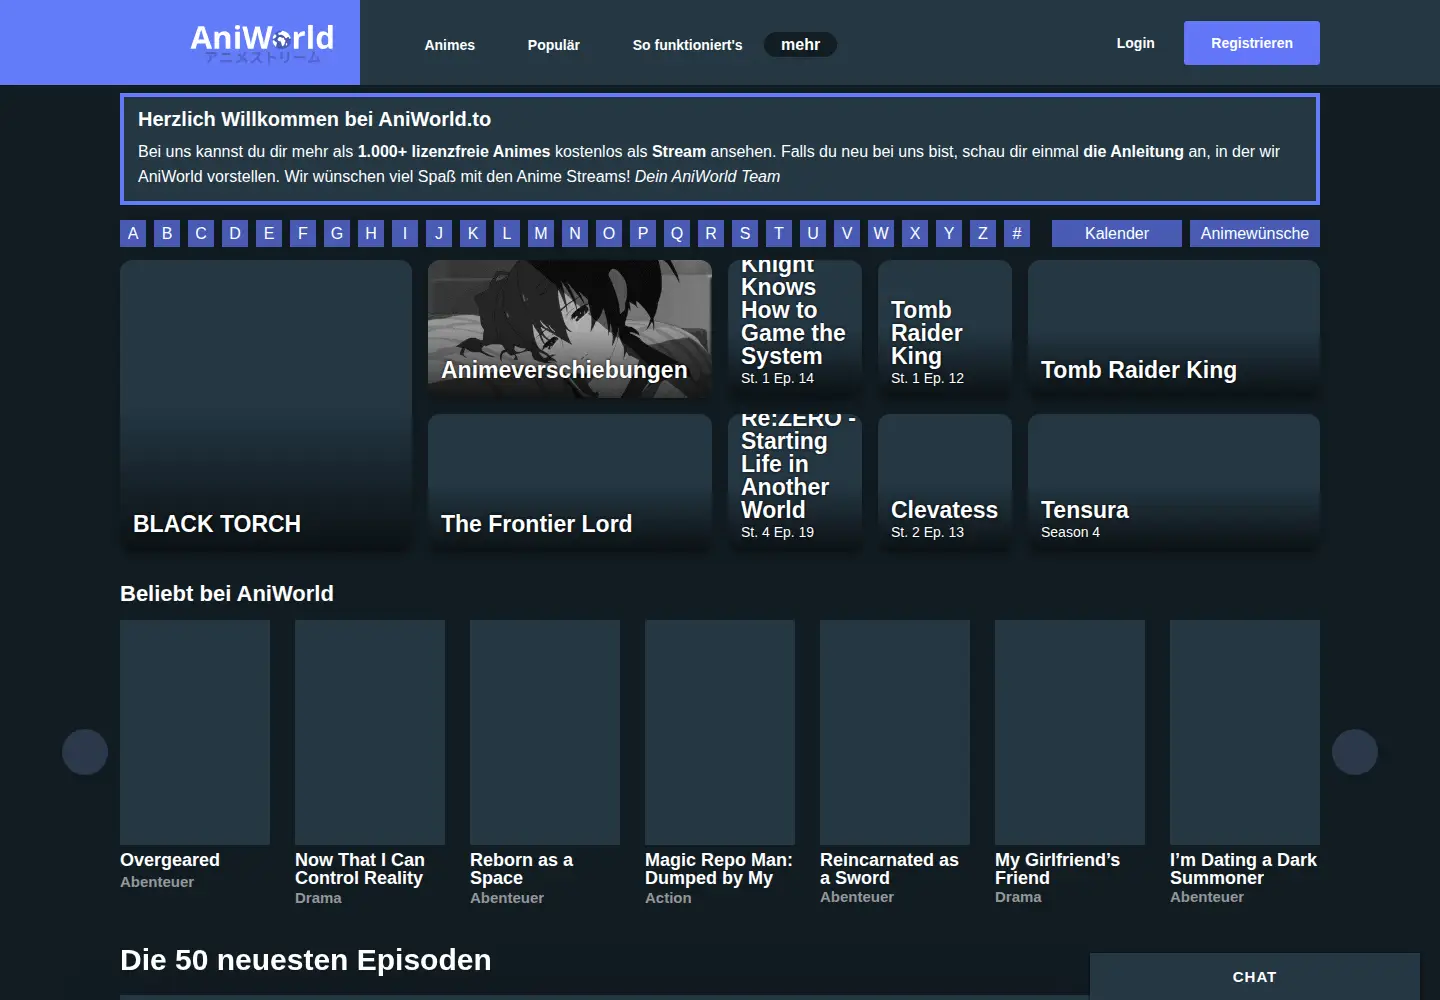This screenshot has height=1000, width=1440.
Task: Open Re:ZERO St. 4 Ep. 19 card
Action: [795, 483]
